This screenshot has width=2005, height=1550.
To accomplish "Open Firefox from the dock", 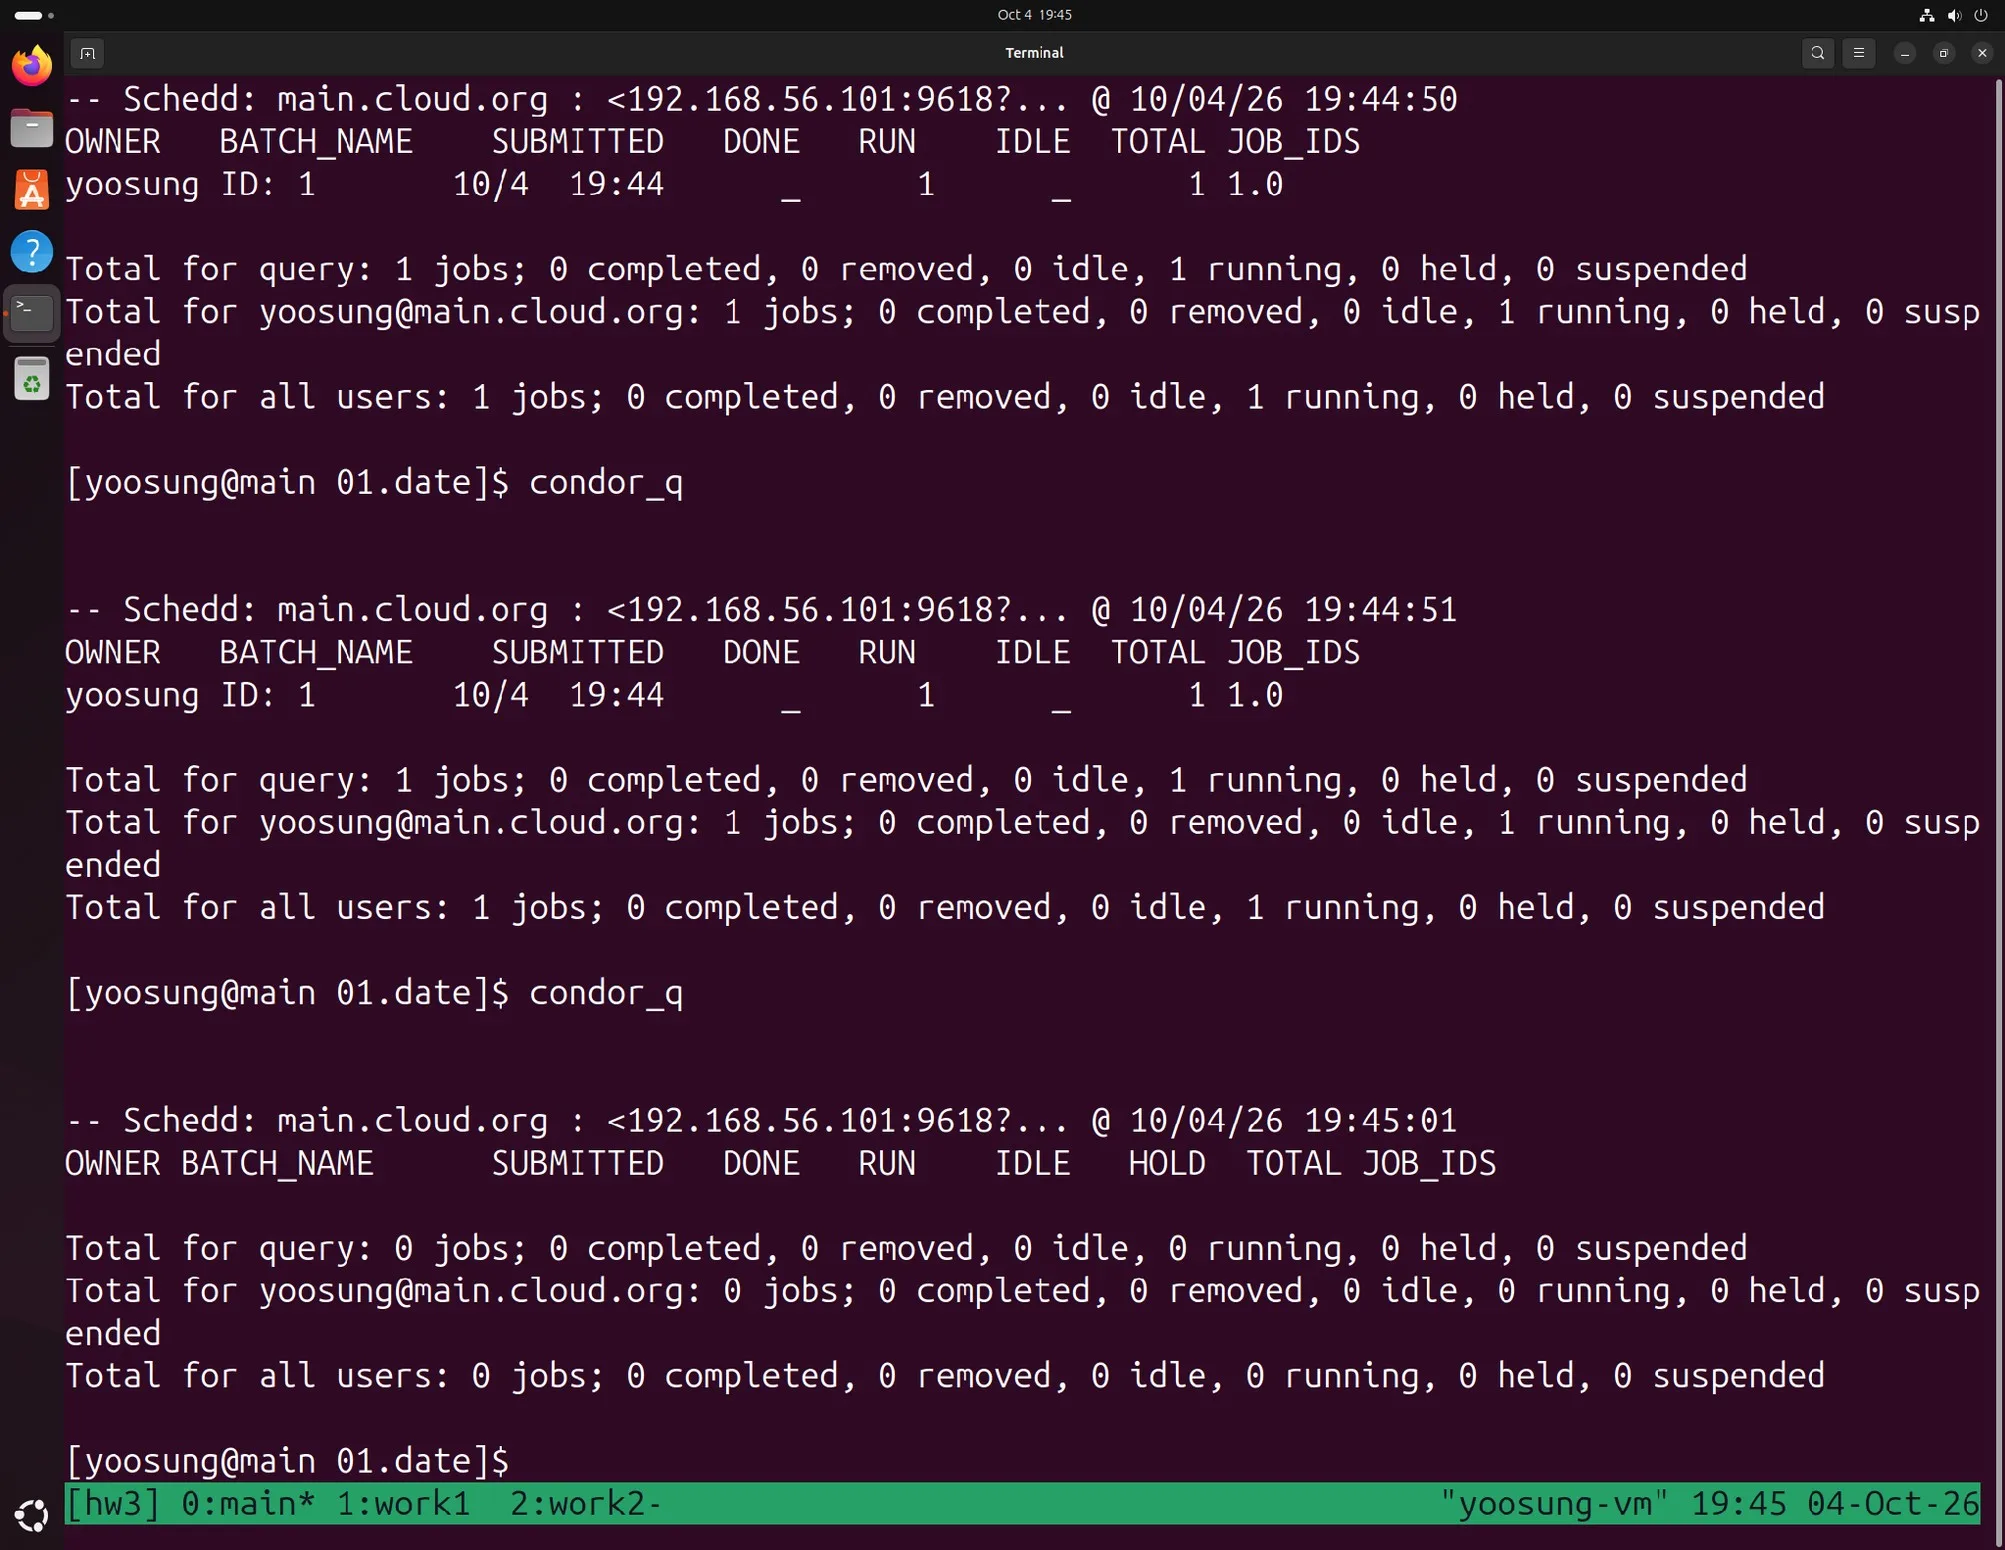I will (32, 66).
